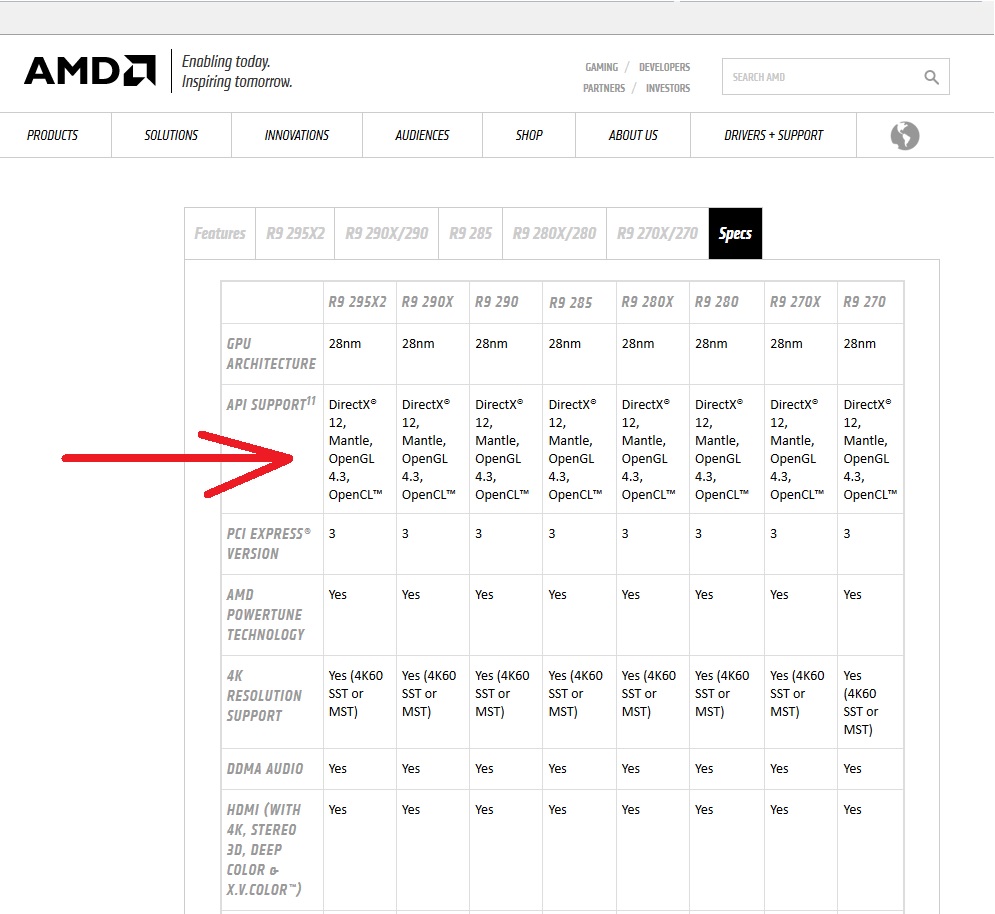
Task: Switch to the R9 280X/280 tab
Action: click(555, 234)
